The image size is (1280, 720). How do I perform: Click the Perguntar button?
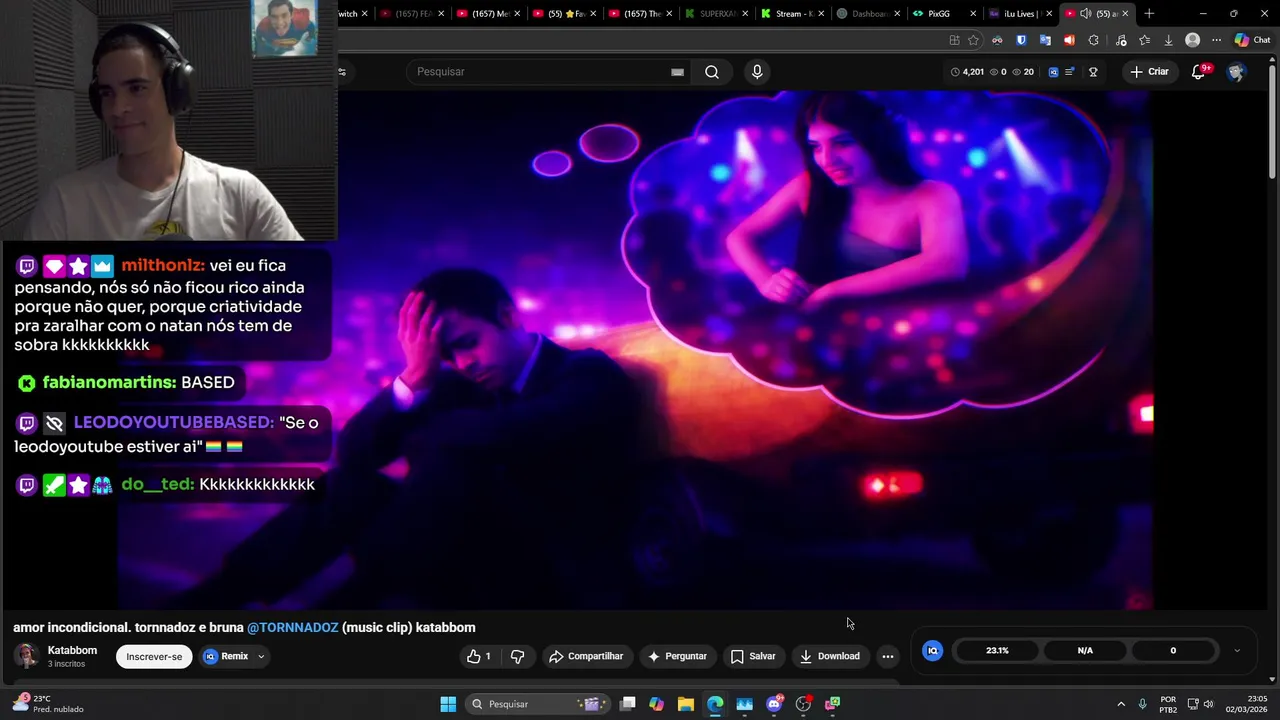coord(677,656)
